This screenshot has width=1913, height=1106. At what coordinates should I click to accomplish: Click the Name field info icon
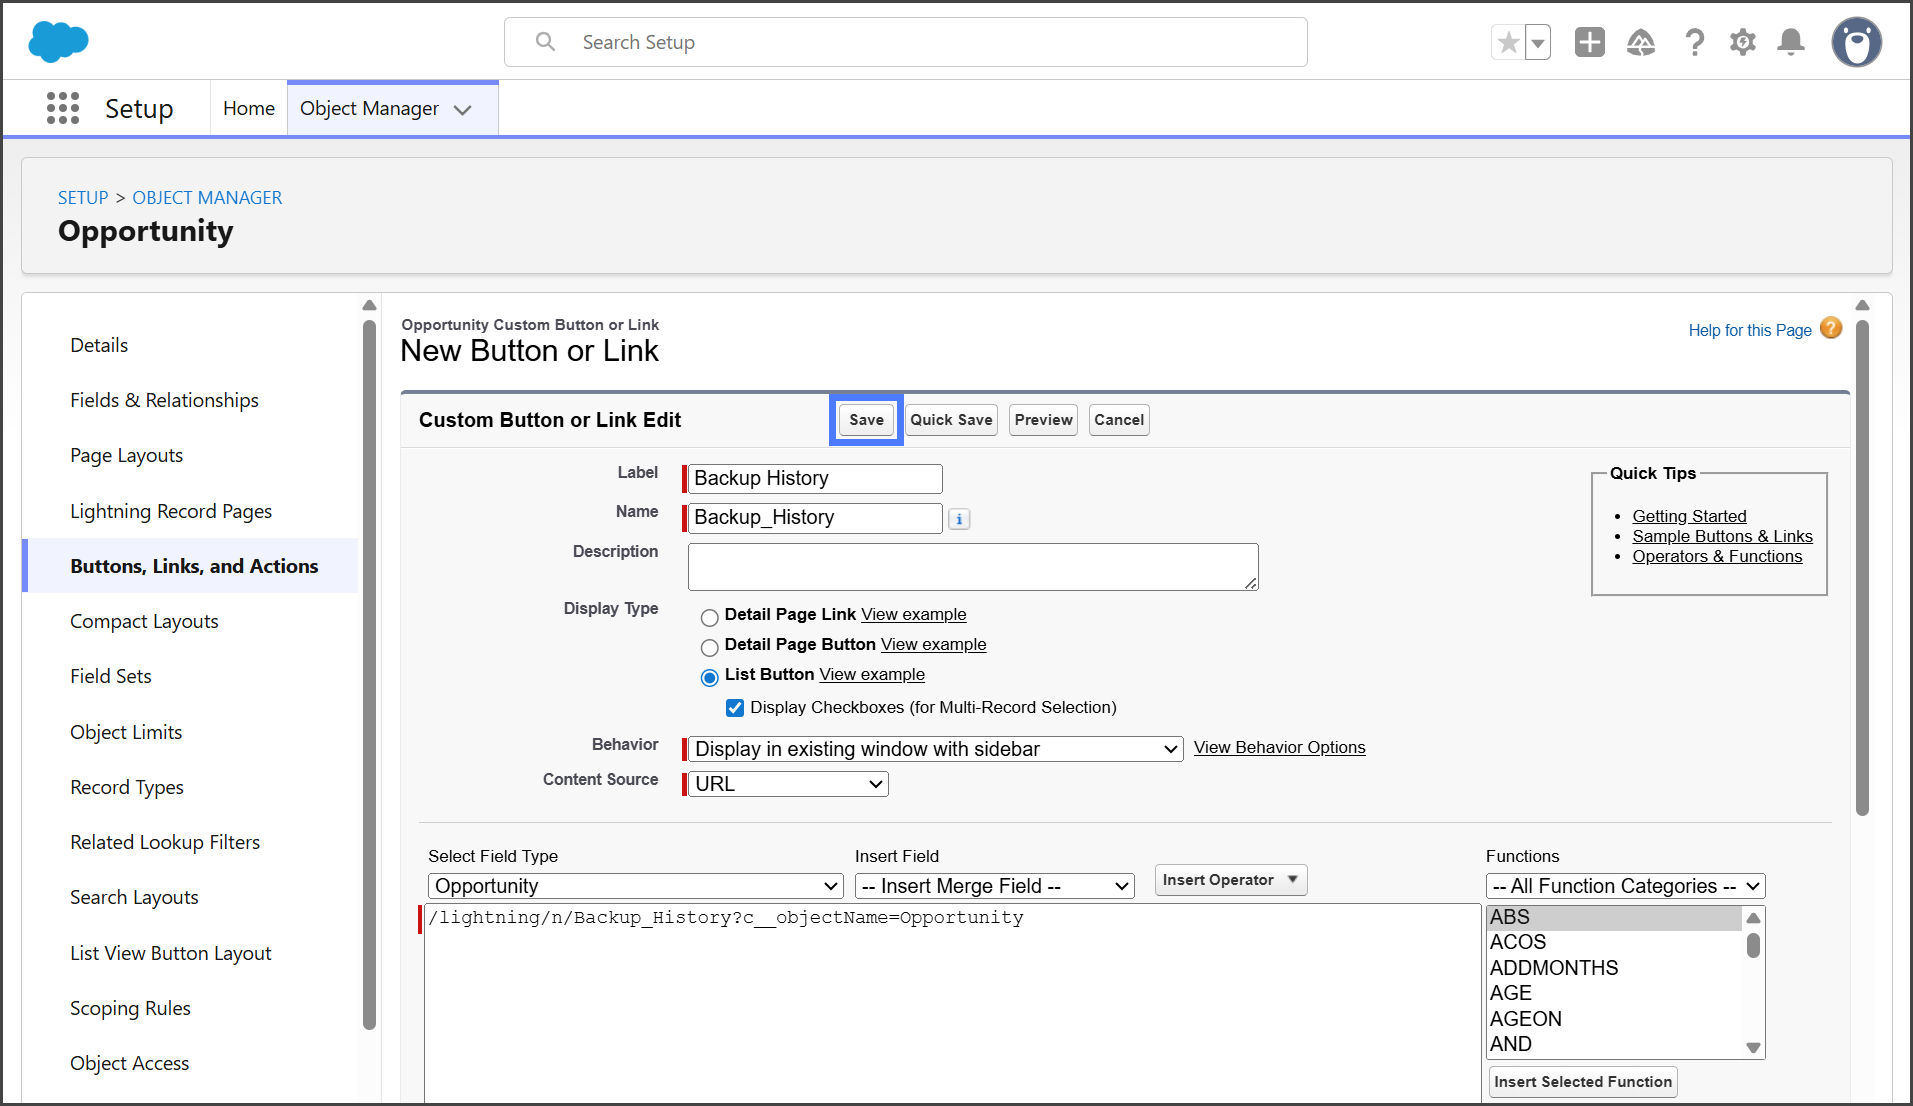coord(959,519)
